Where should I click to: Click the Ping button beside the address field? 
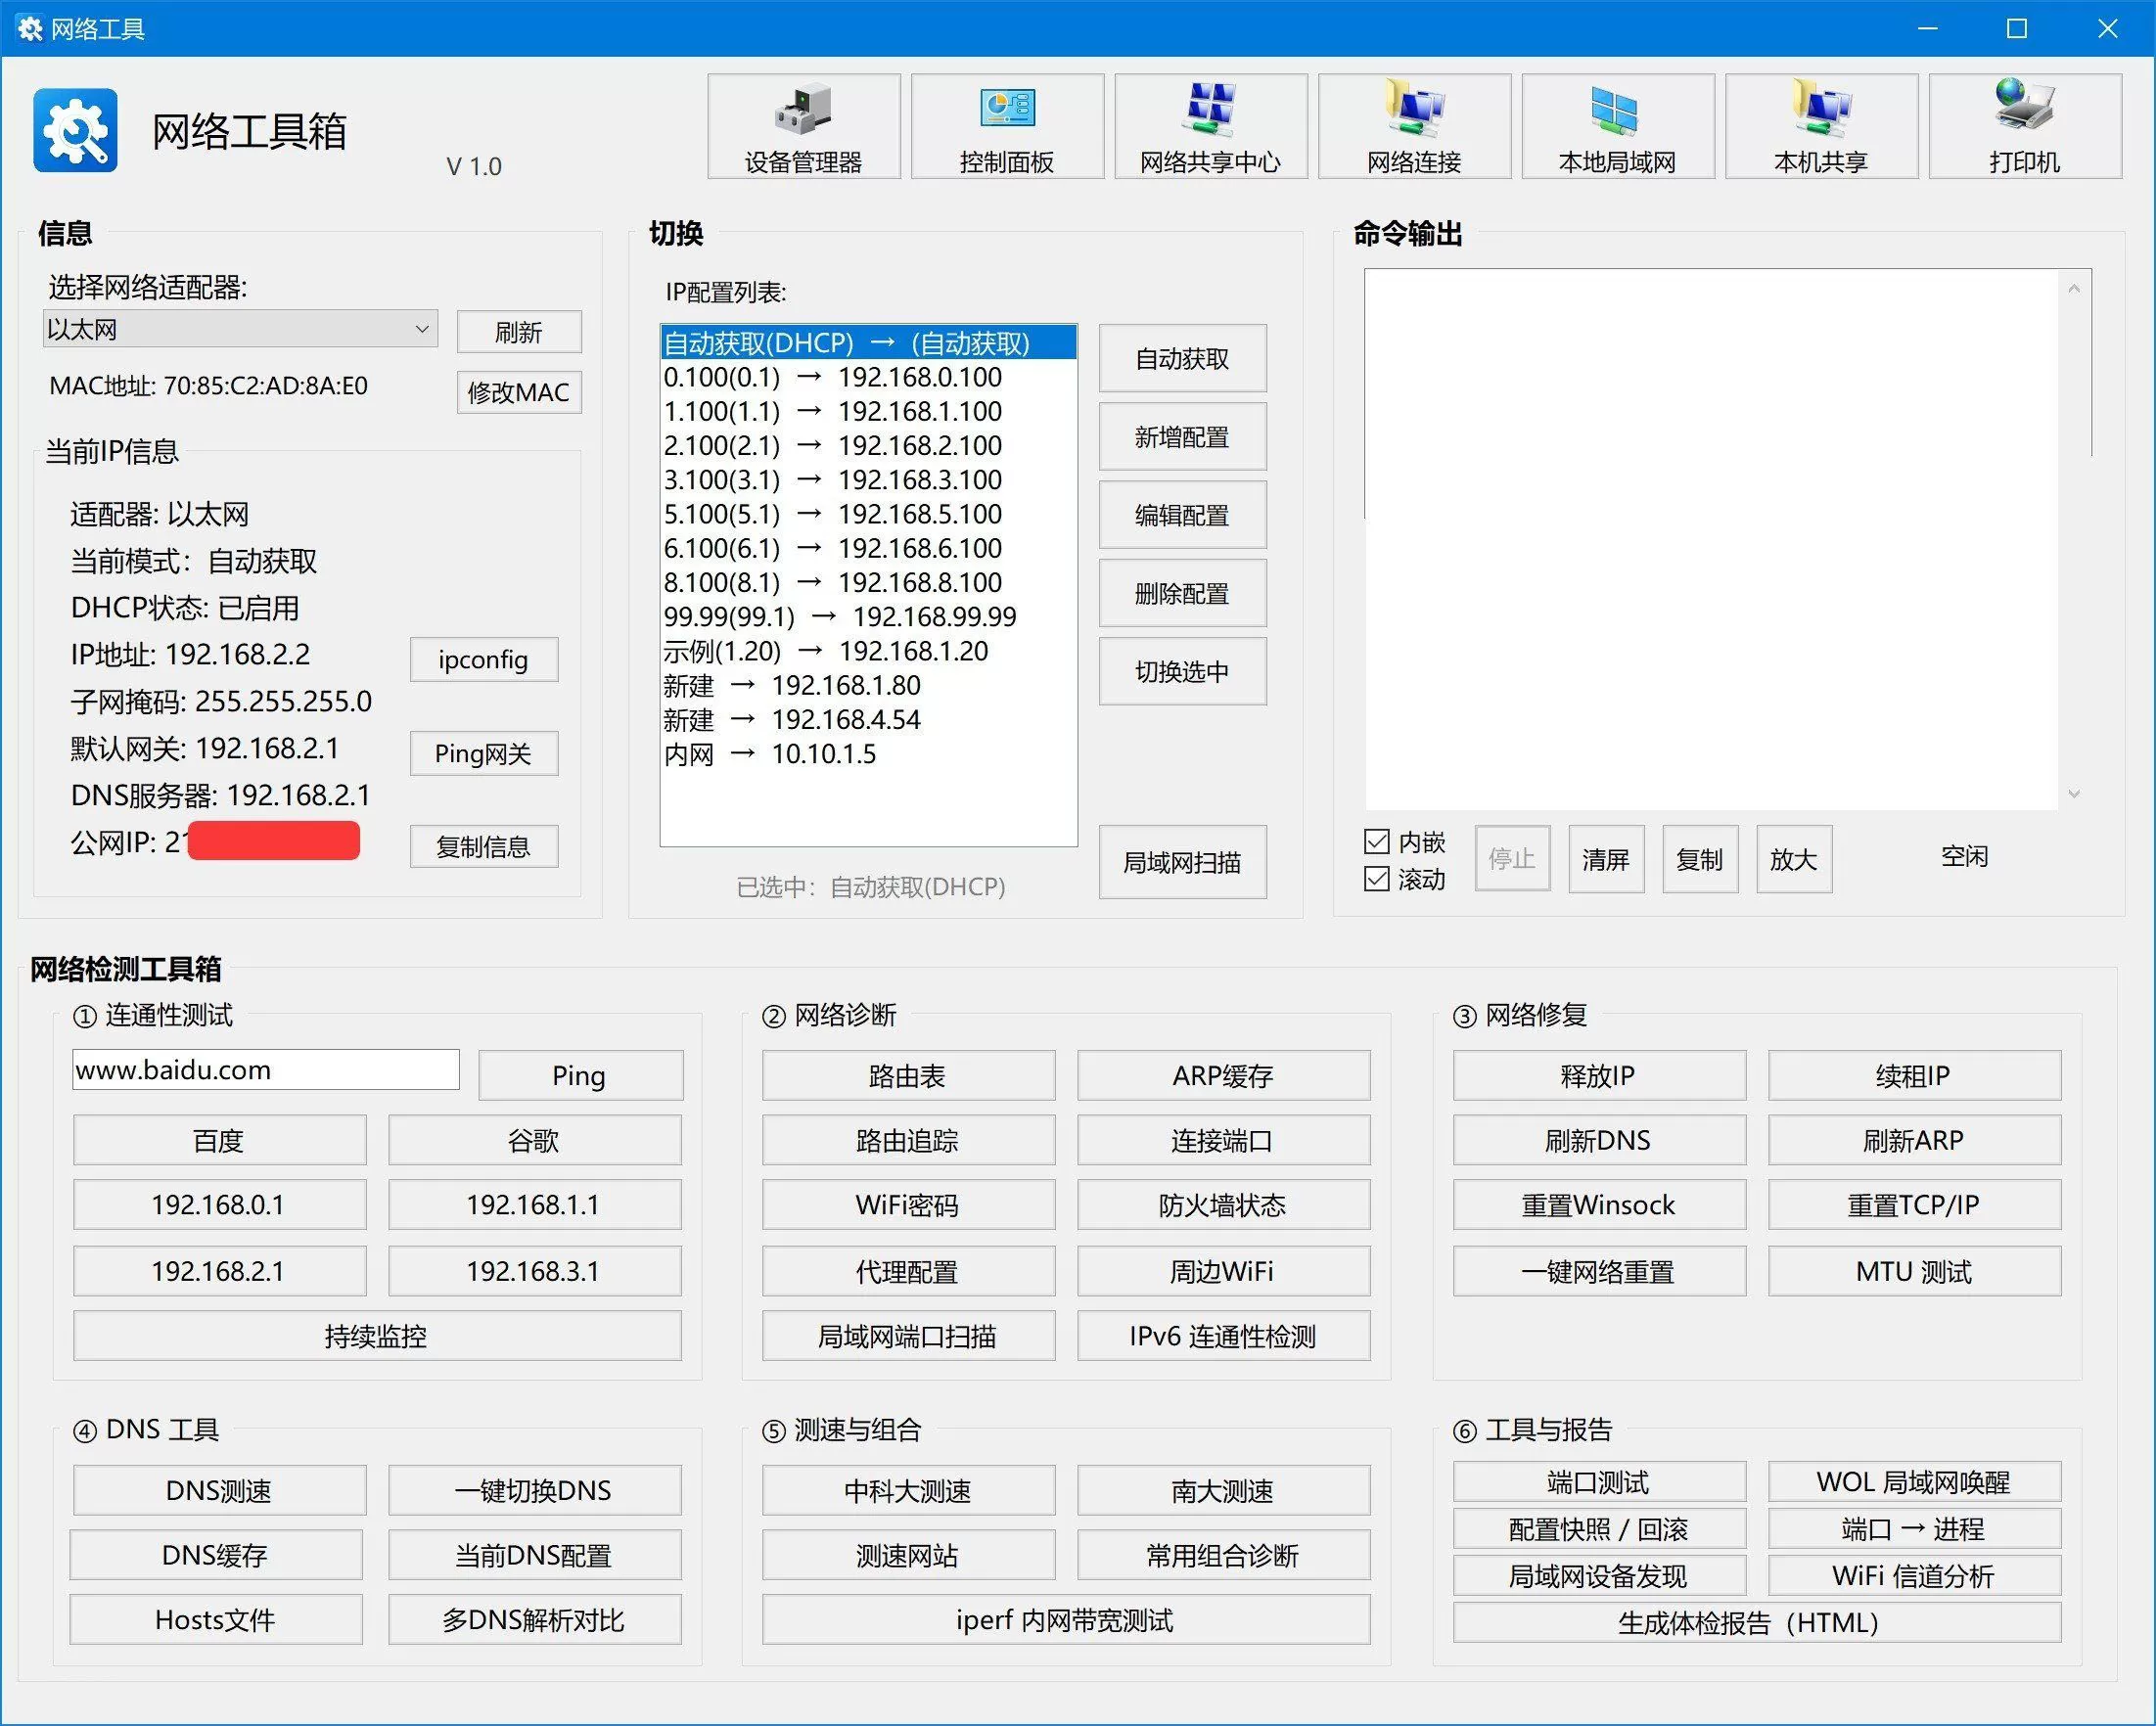pyautogui.click(x=581, y=1075)
